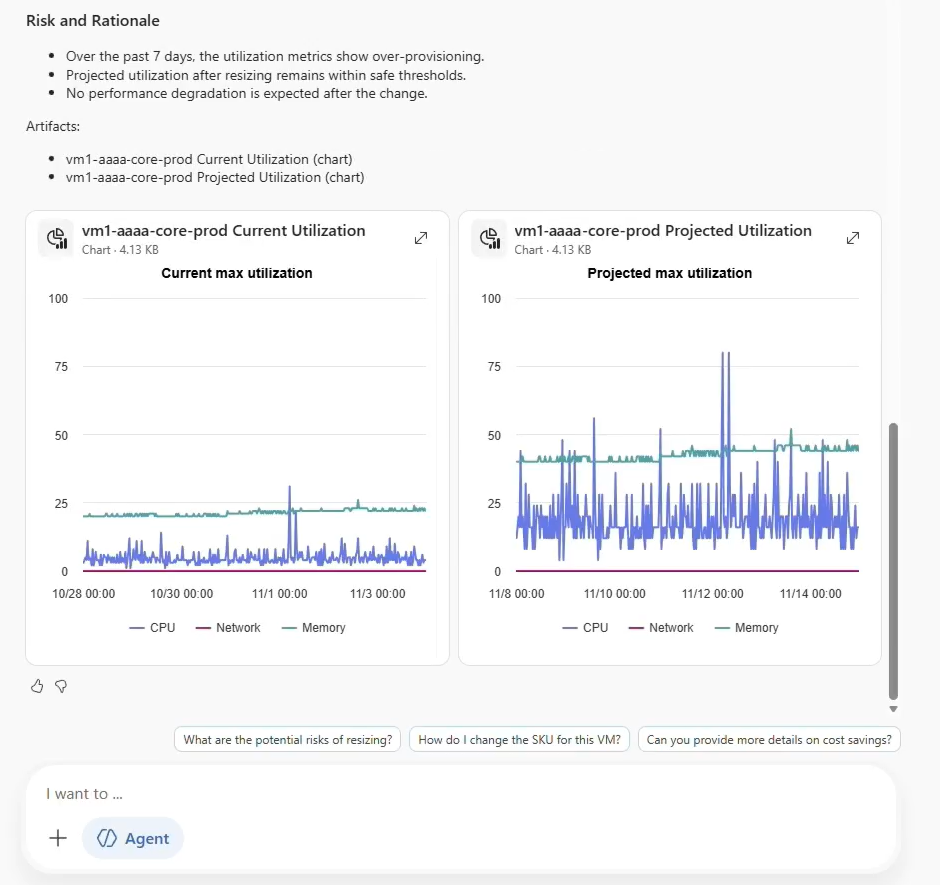The height and width of the screenshot is (885, 940).
Task: Expand the Current Utilization chart to full view
Action: [x=420, y=238]
